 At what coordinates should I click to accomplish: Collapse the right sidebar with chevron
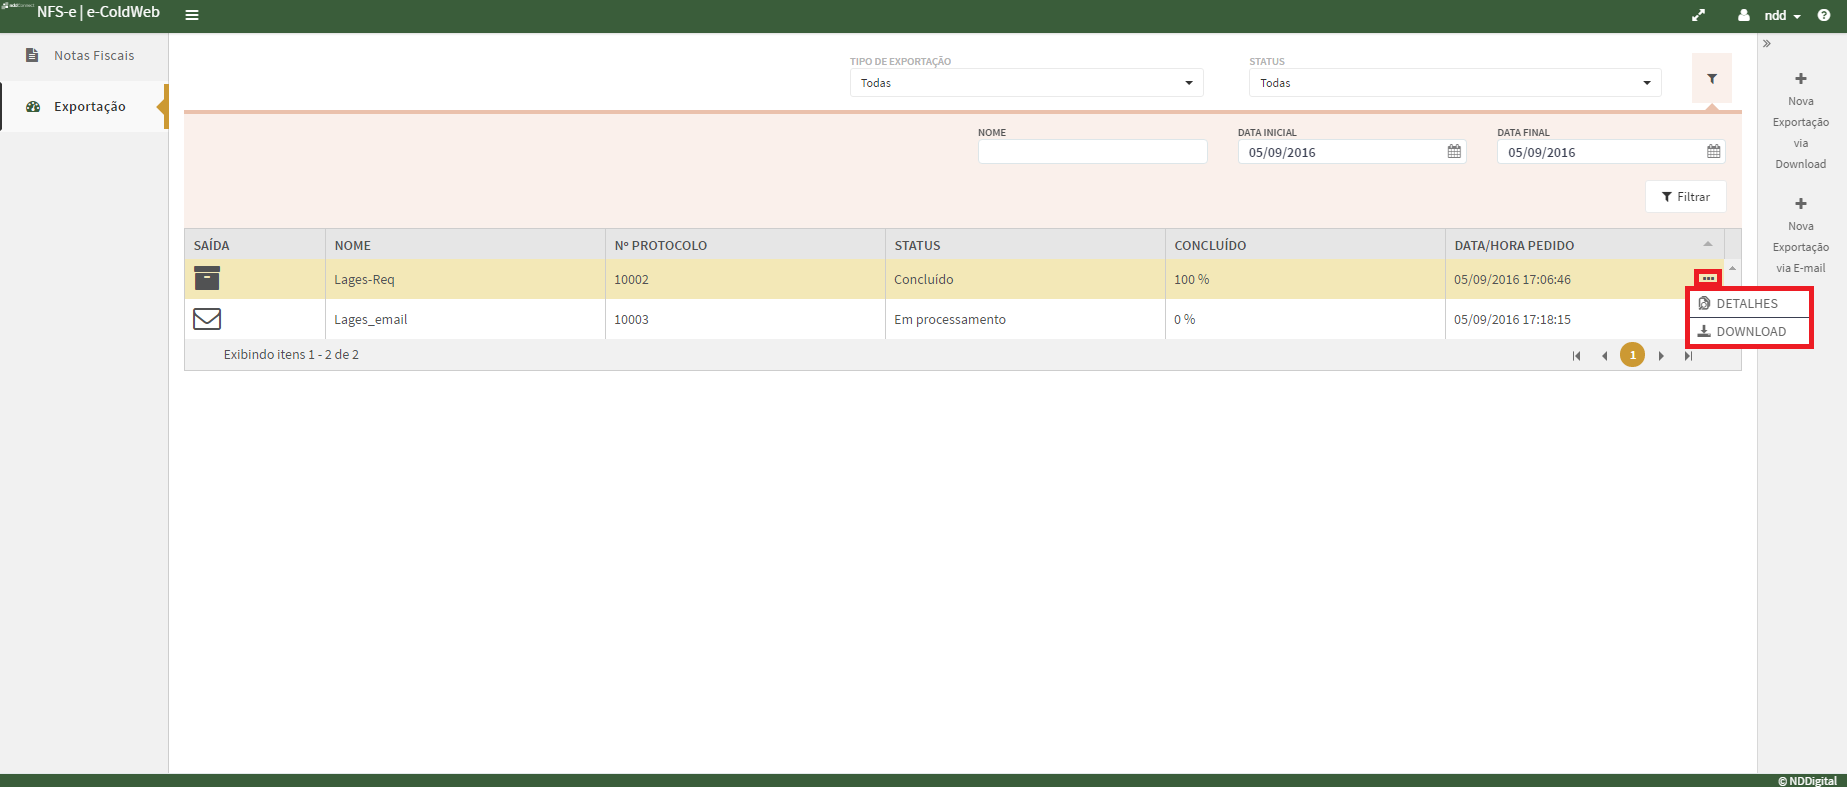(x=1767, y=44)
